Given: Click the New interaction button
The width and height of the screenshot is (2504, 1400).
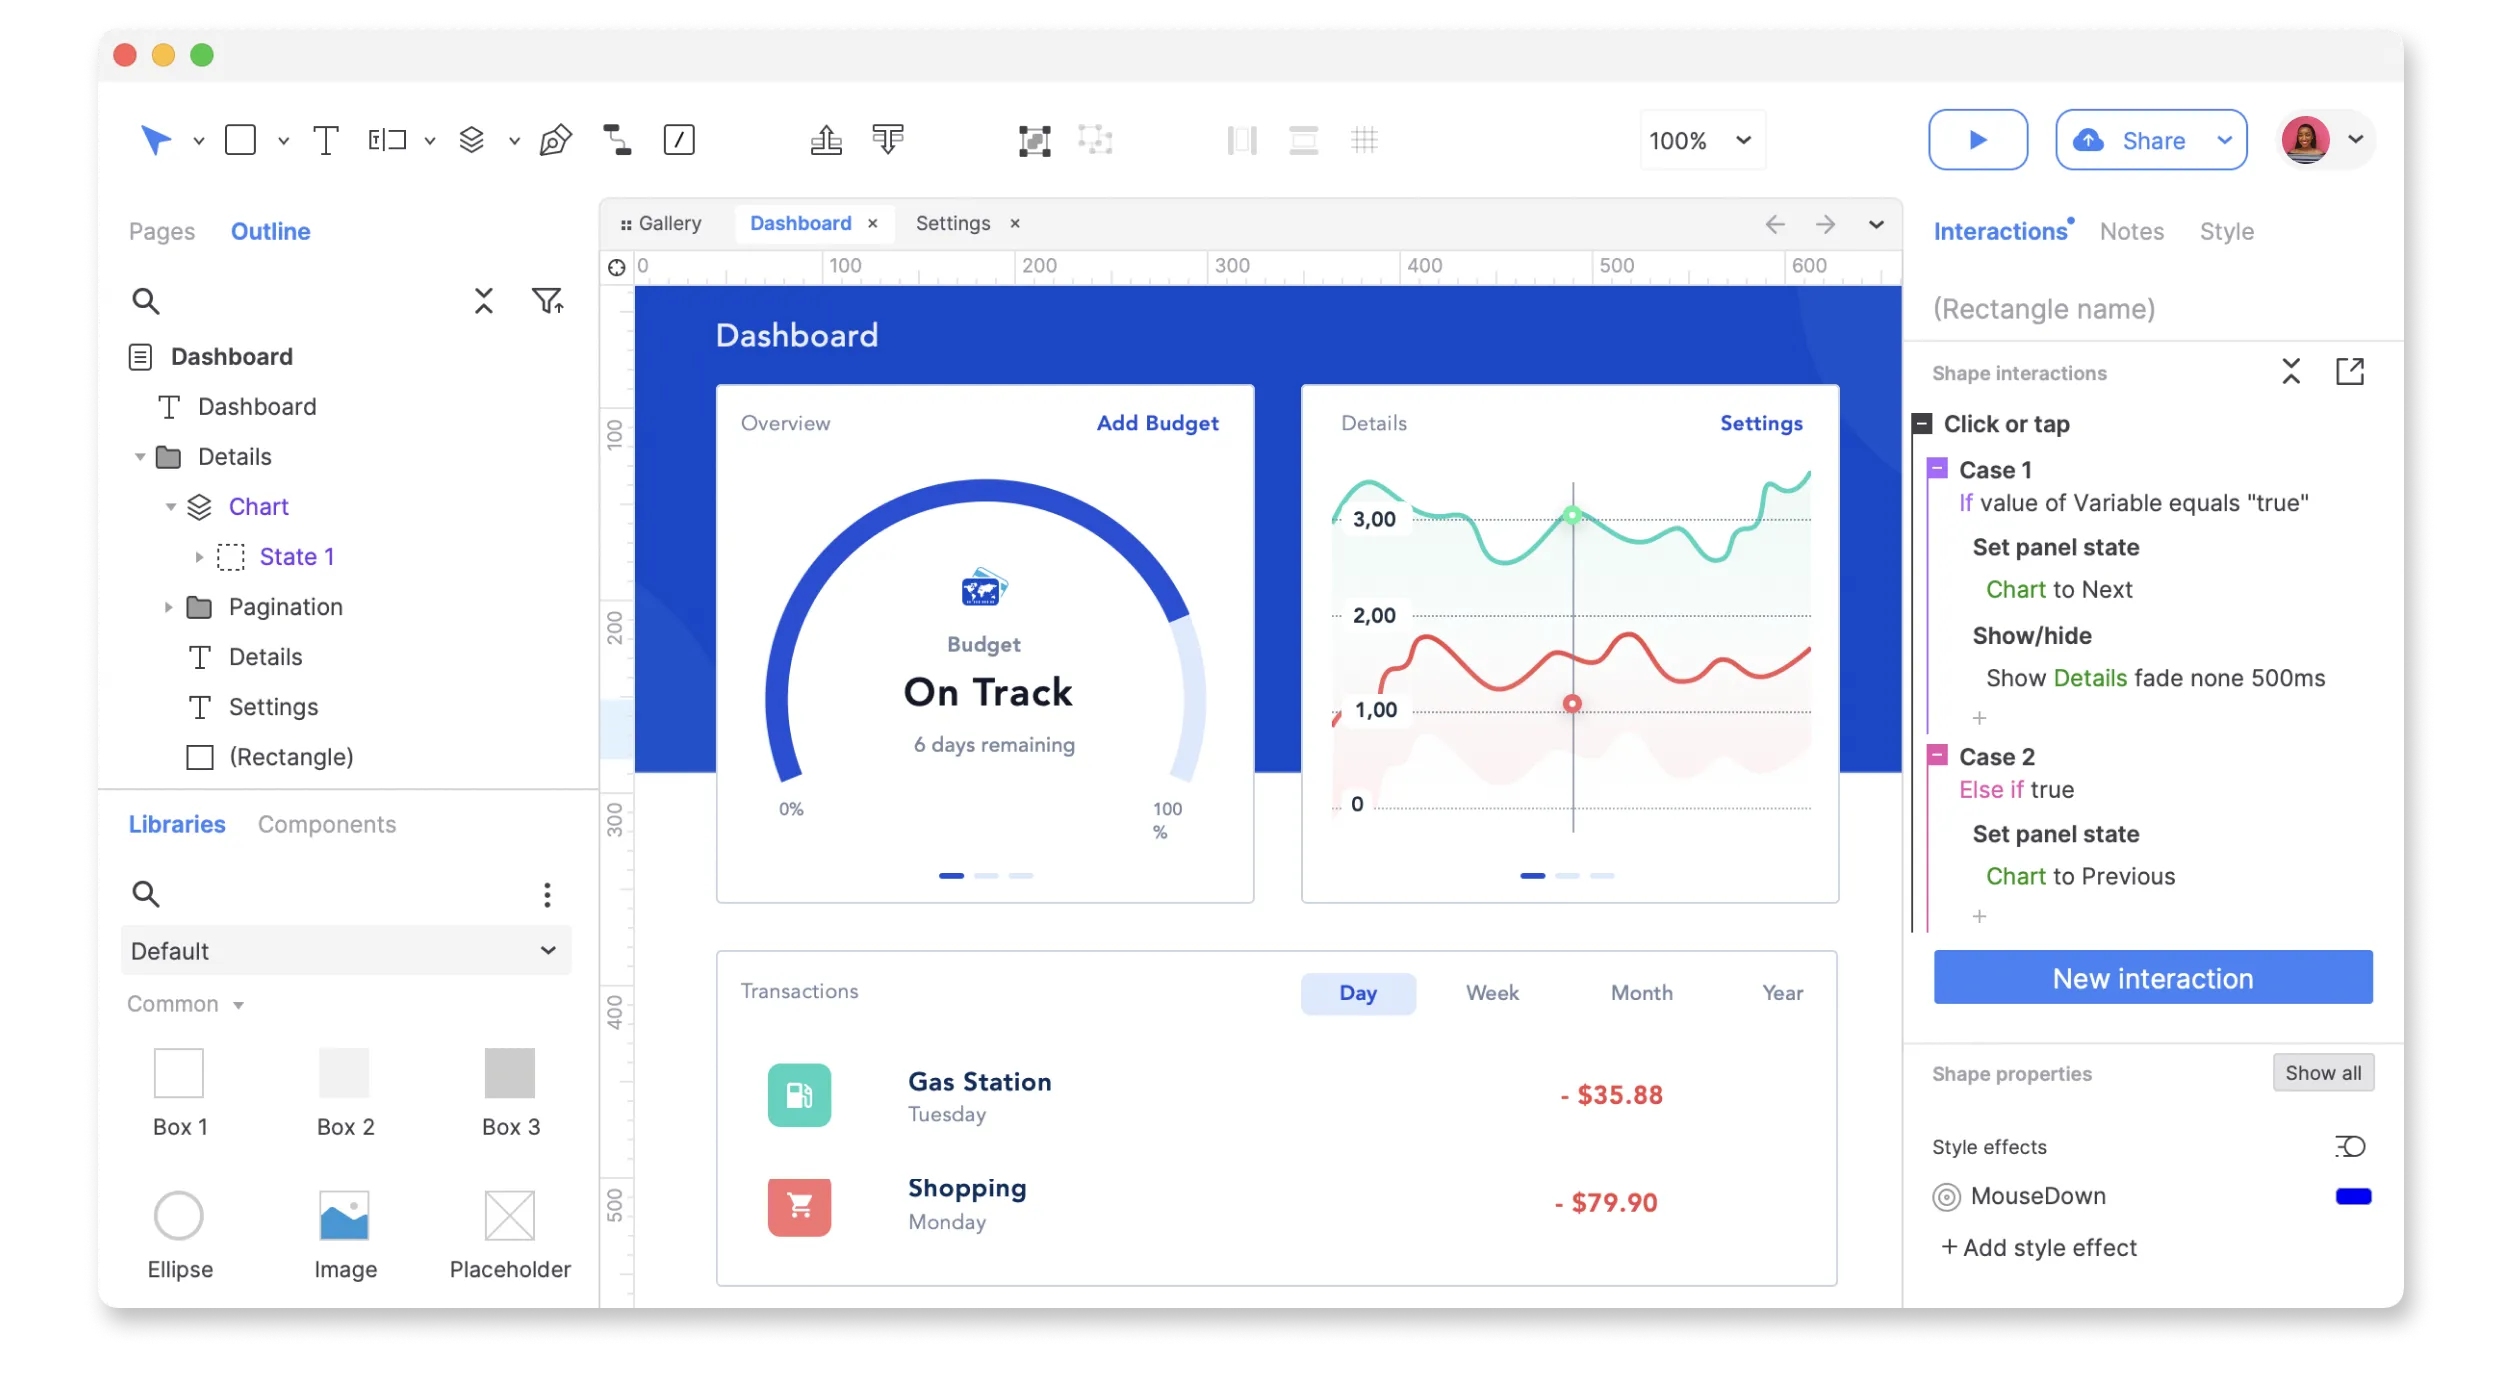Looking at the screenshot, I should (x=2152, y=978).
